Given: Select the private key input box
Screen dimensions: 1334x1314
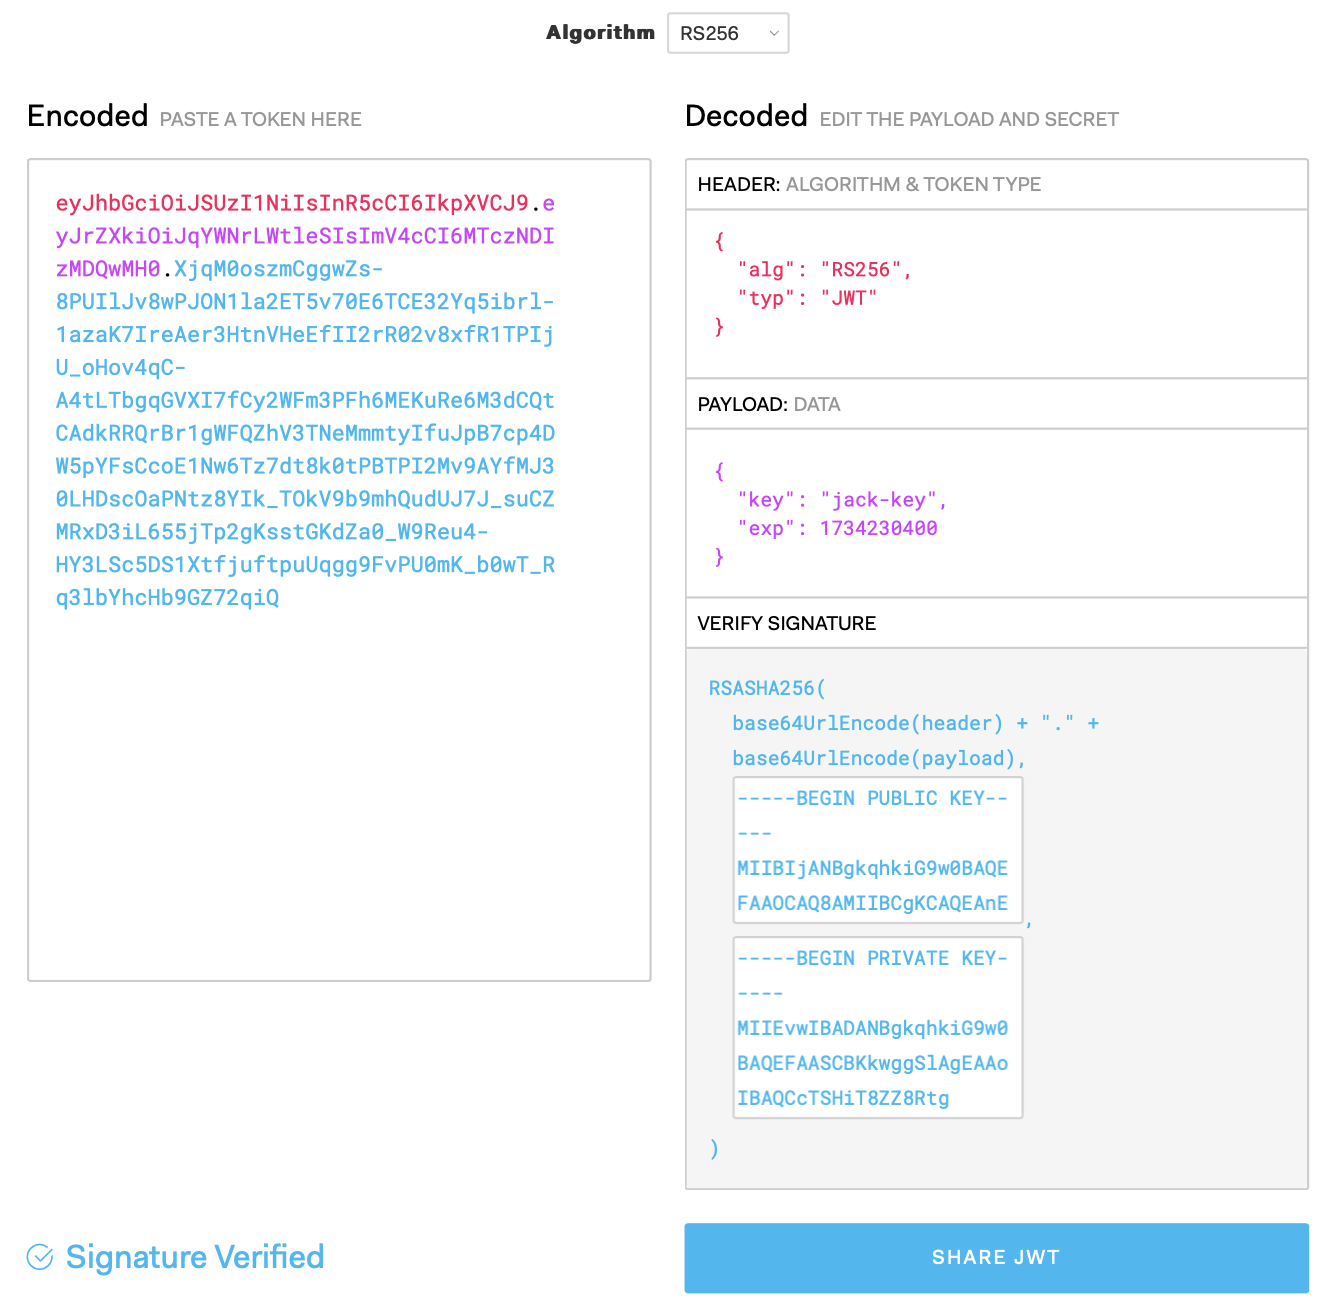Looking at the screenshot, I should (877, 1027).
